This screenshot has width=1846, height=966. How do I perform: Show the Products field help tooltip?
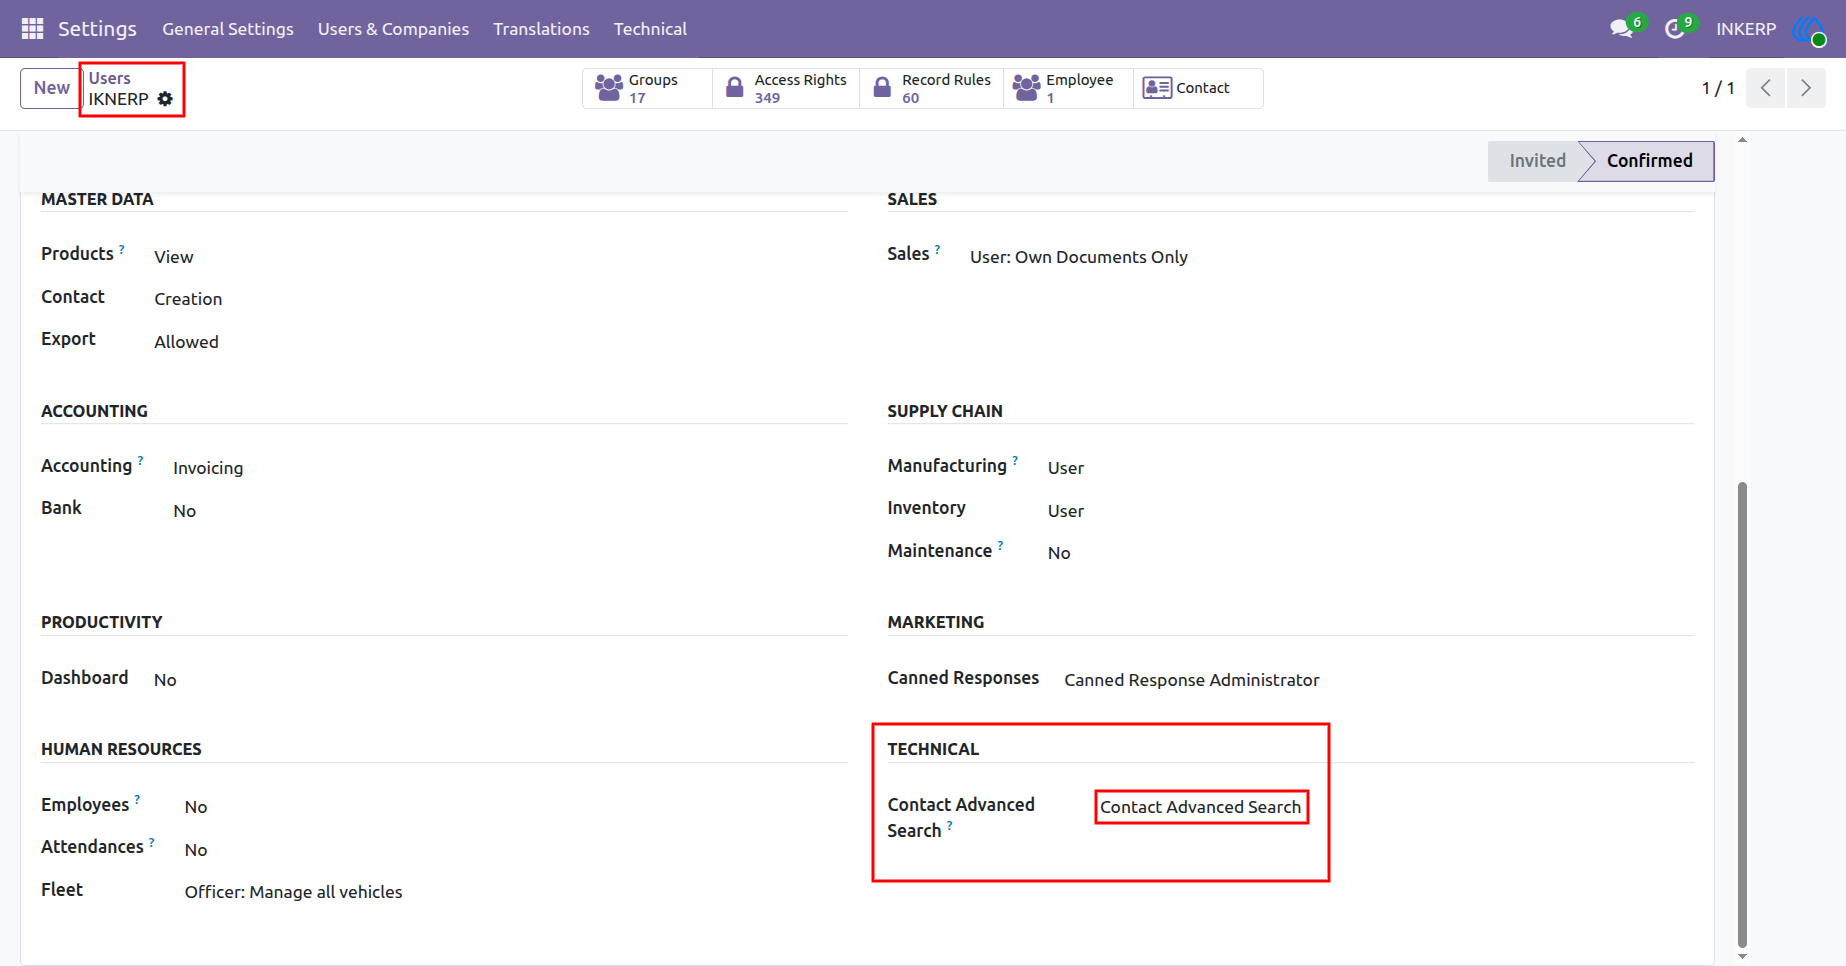tap(122, 248)
